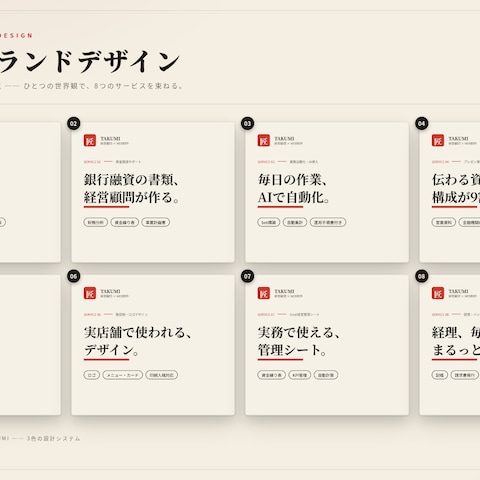Click the 資金繰り表 tag on card 07
Screen dimensions: 480x480
[272, 375]
